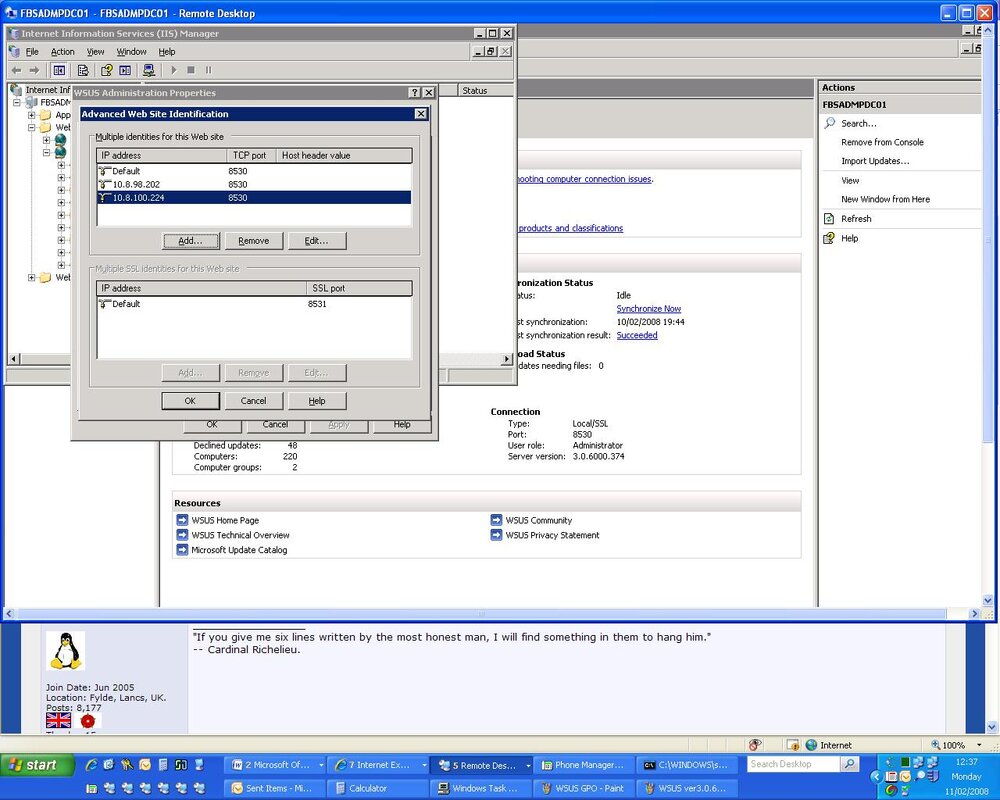Click the Tux penguin avatar
1000x800 pixels.
click(x=66, y=651)
